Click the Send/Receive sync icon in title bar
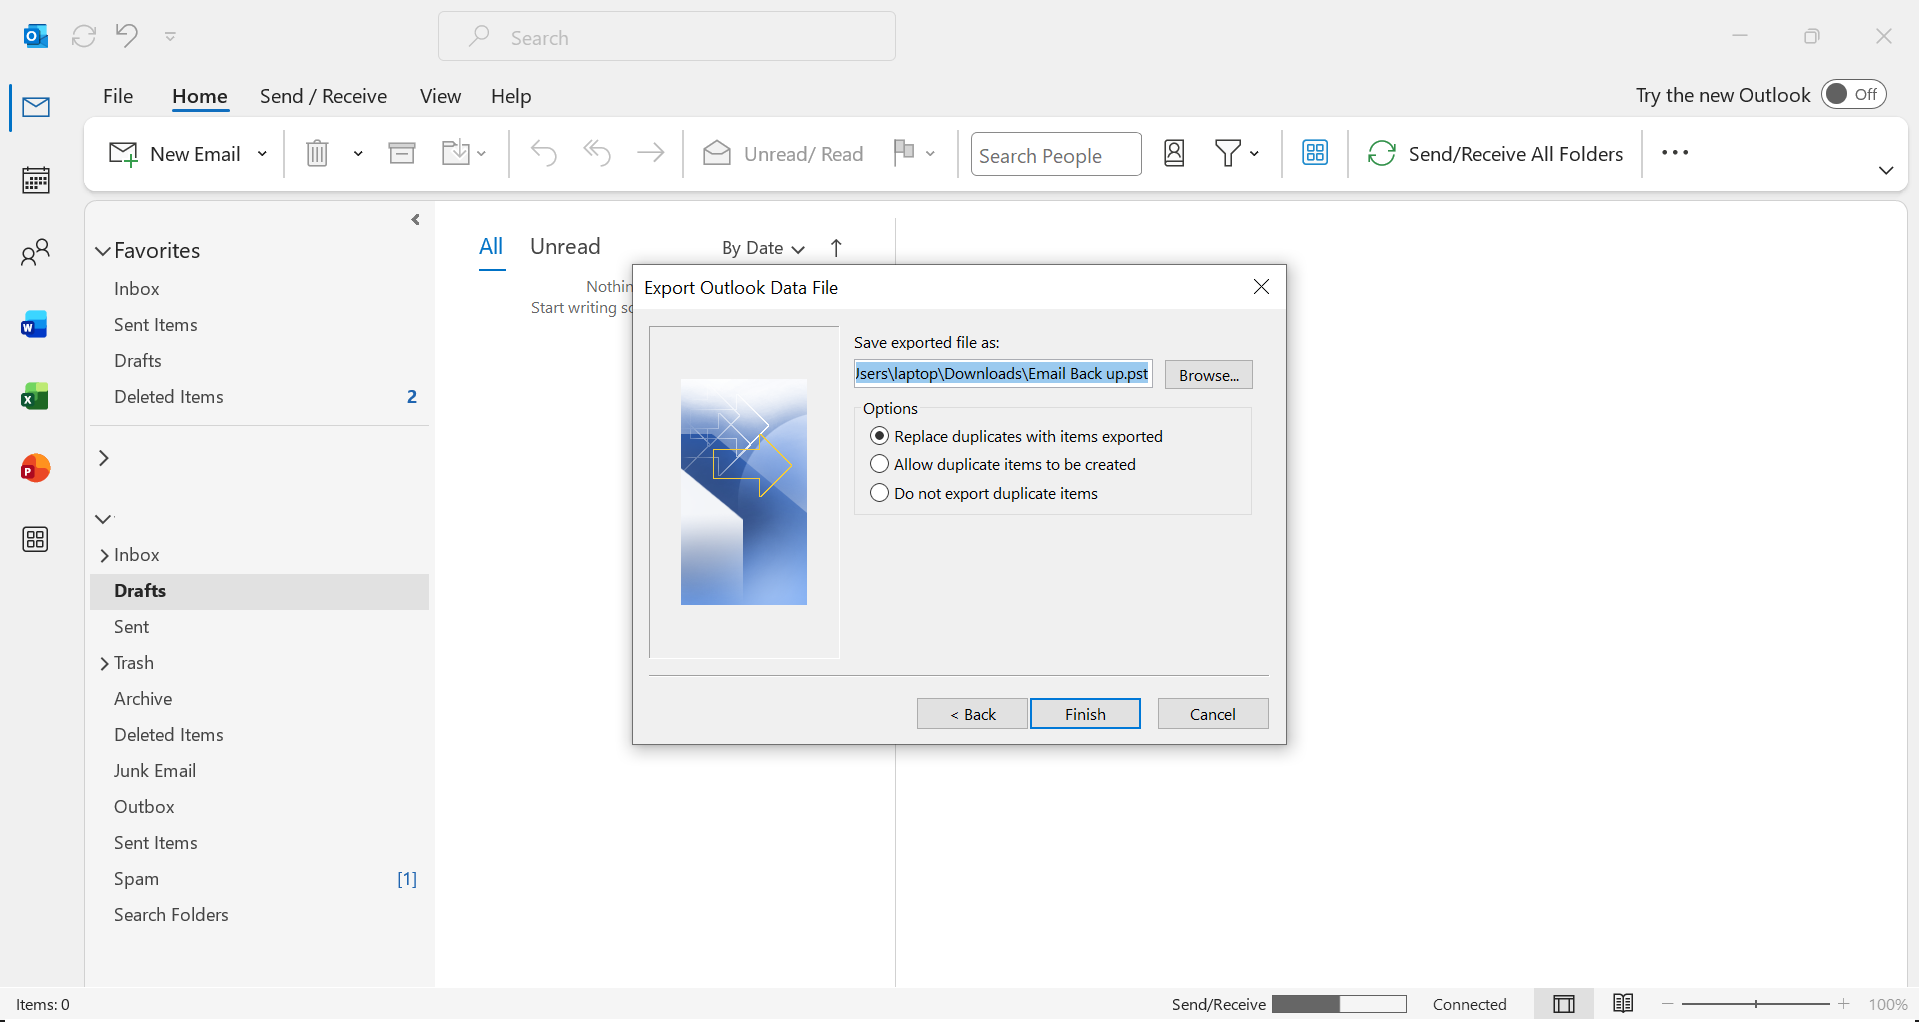1919x1022 pixels. 84,36
